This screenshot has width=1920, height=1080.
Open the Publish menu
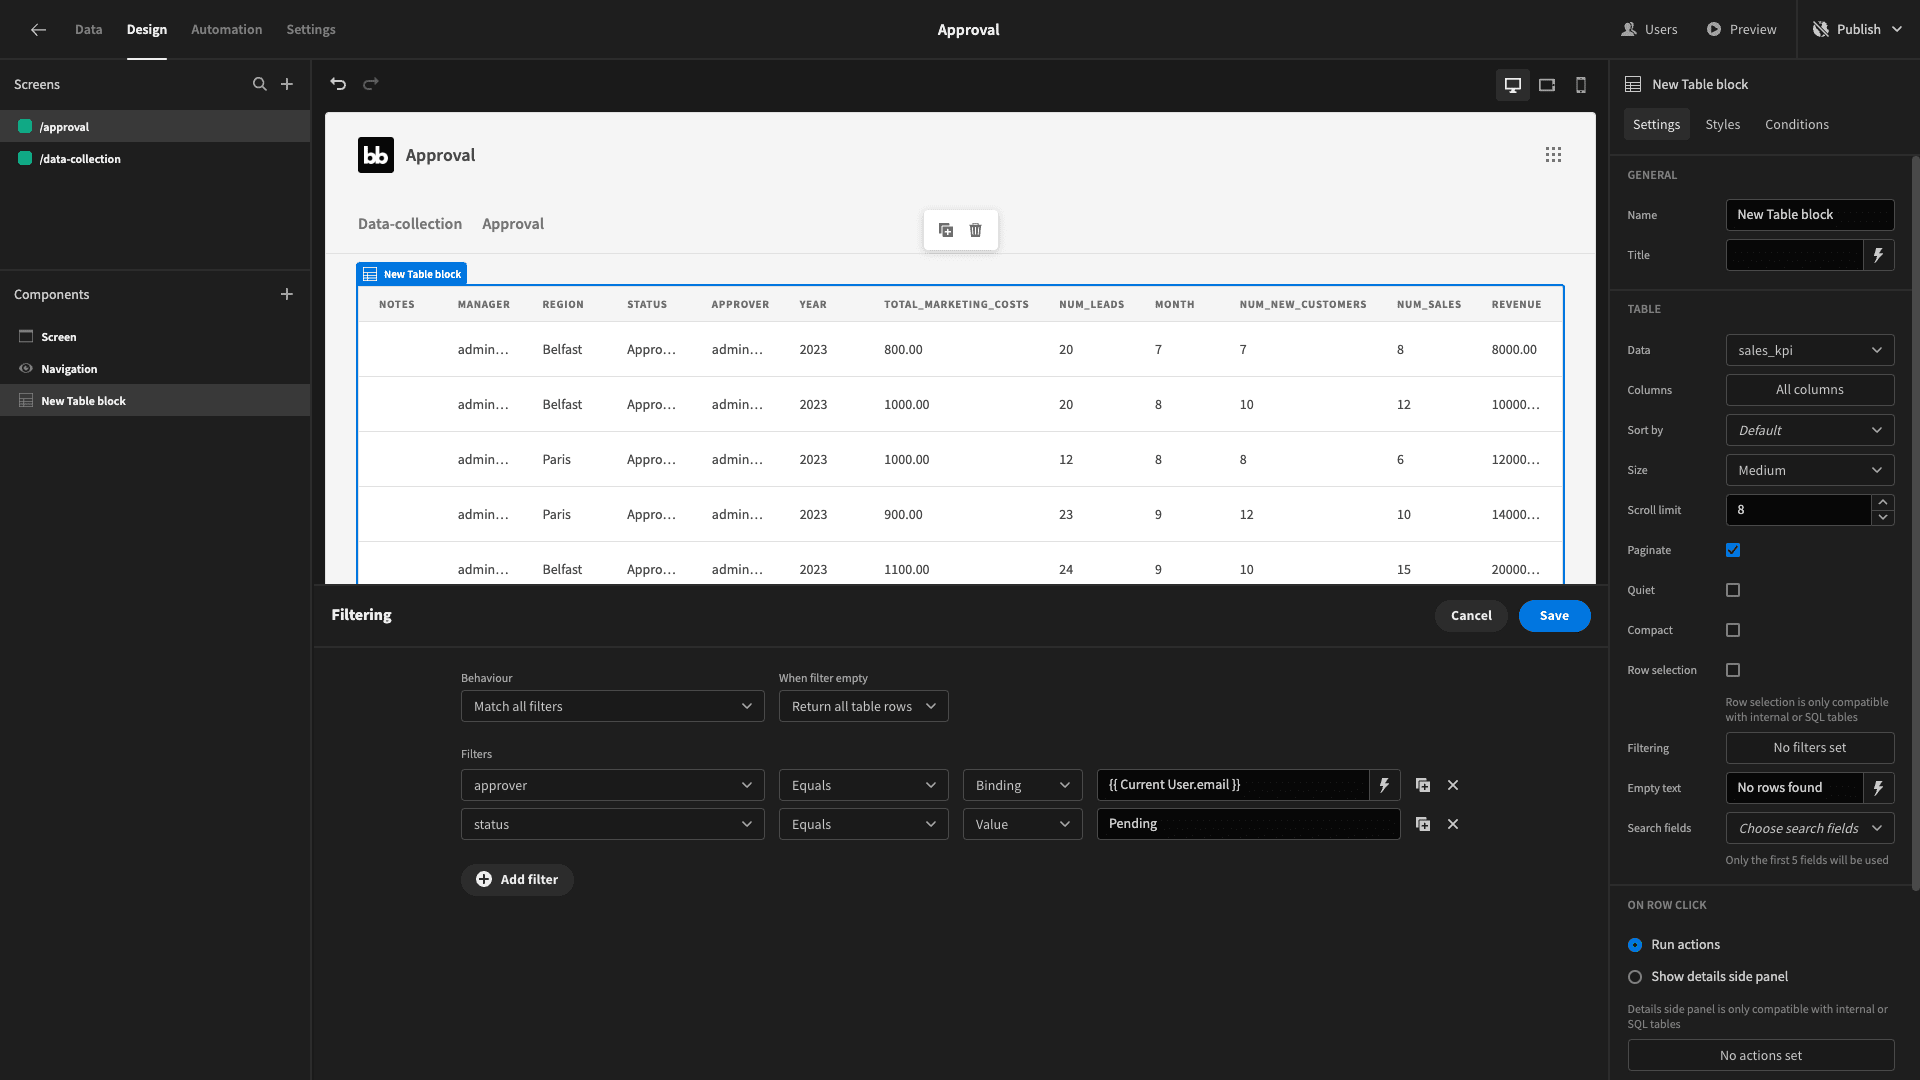[1859, 30]
